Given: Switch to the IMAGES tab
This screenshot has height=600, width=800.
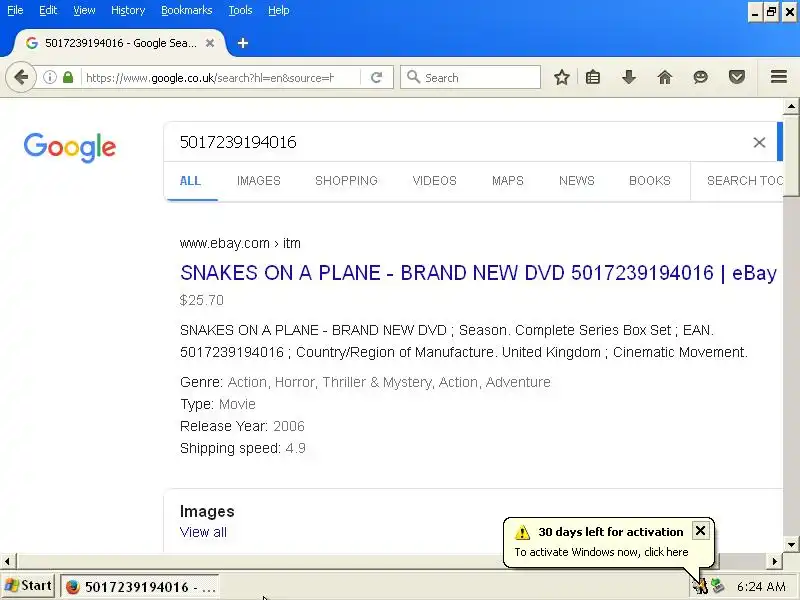Looking at the screenshot, I should point(259,181).
